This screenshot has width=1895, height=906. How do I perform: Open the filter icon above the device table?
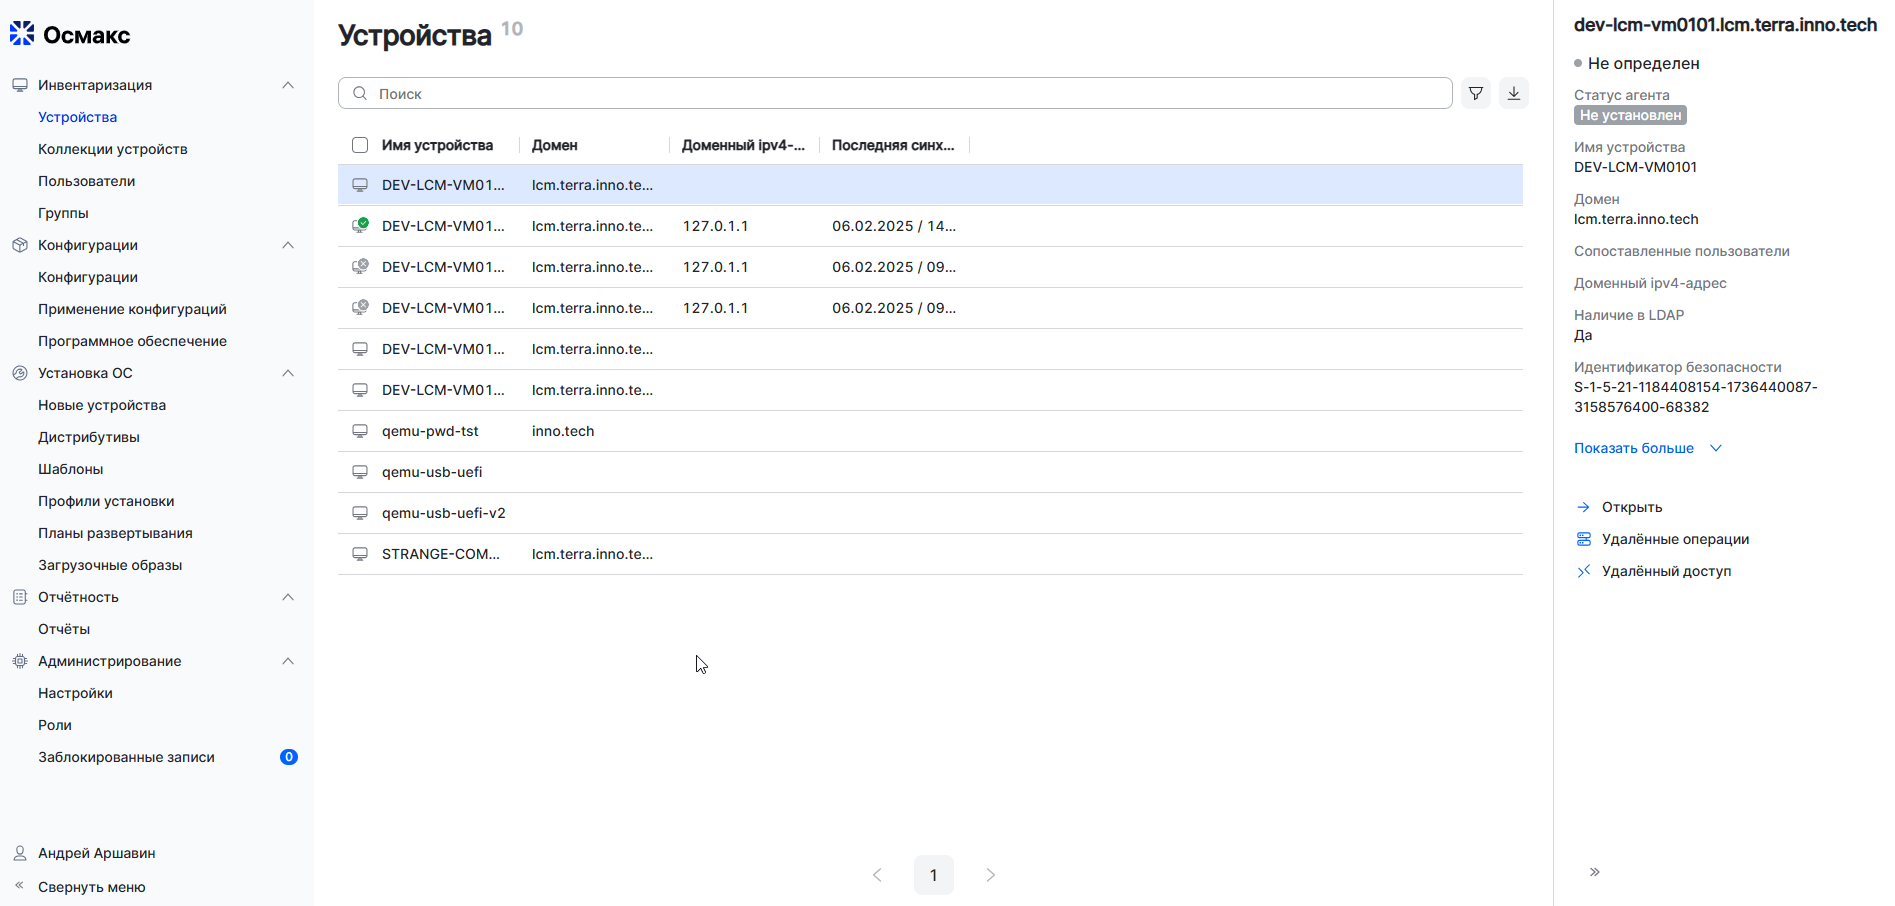[1475, 92]
